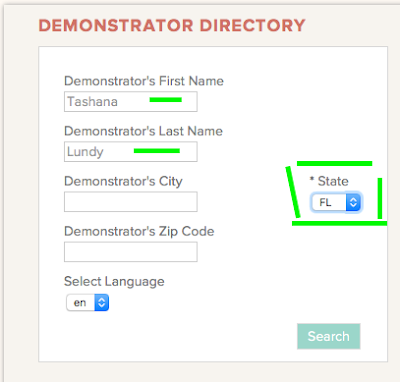400x382 pixels.
Task: Click the blue arrows on State selector
Action: pos(353,202)
